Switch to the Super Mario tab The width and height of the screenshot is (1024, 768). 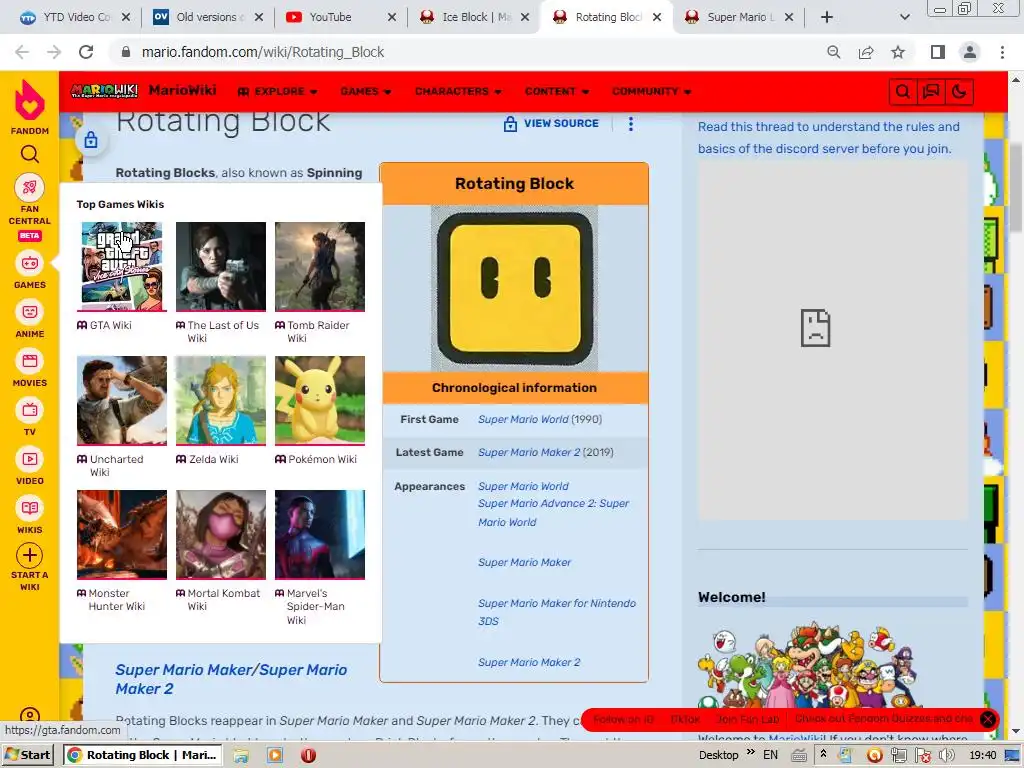pos(738,17)
